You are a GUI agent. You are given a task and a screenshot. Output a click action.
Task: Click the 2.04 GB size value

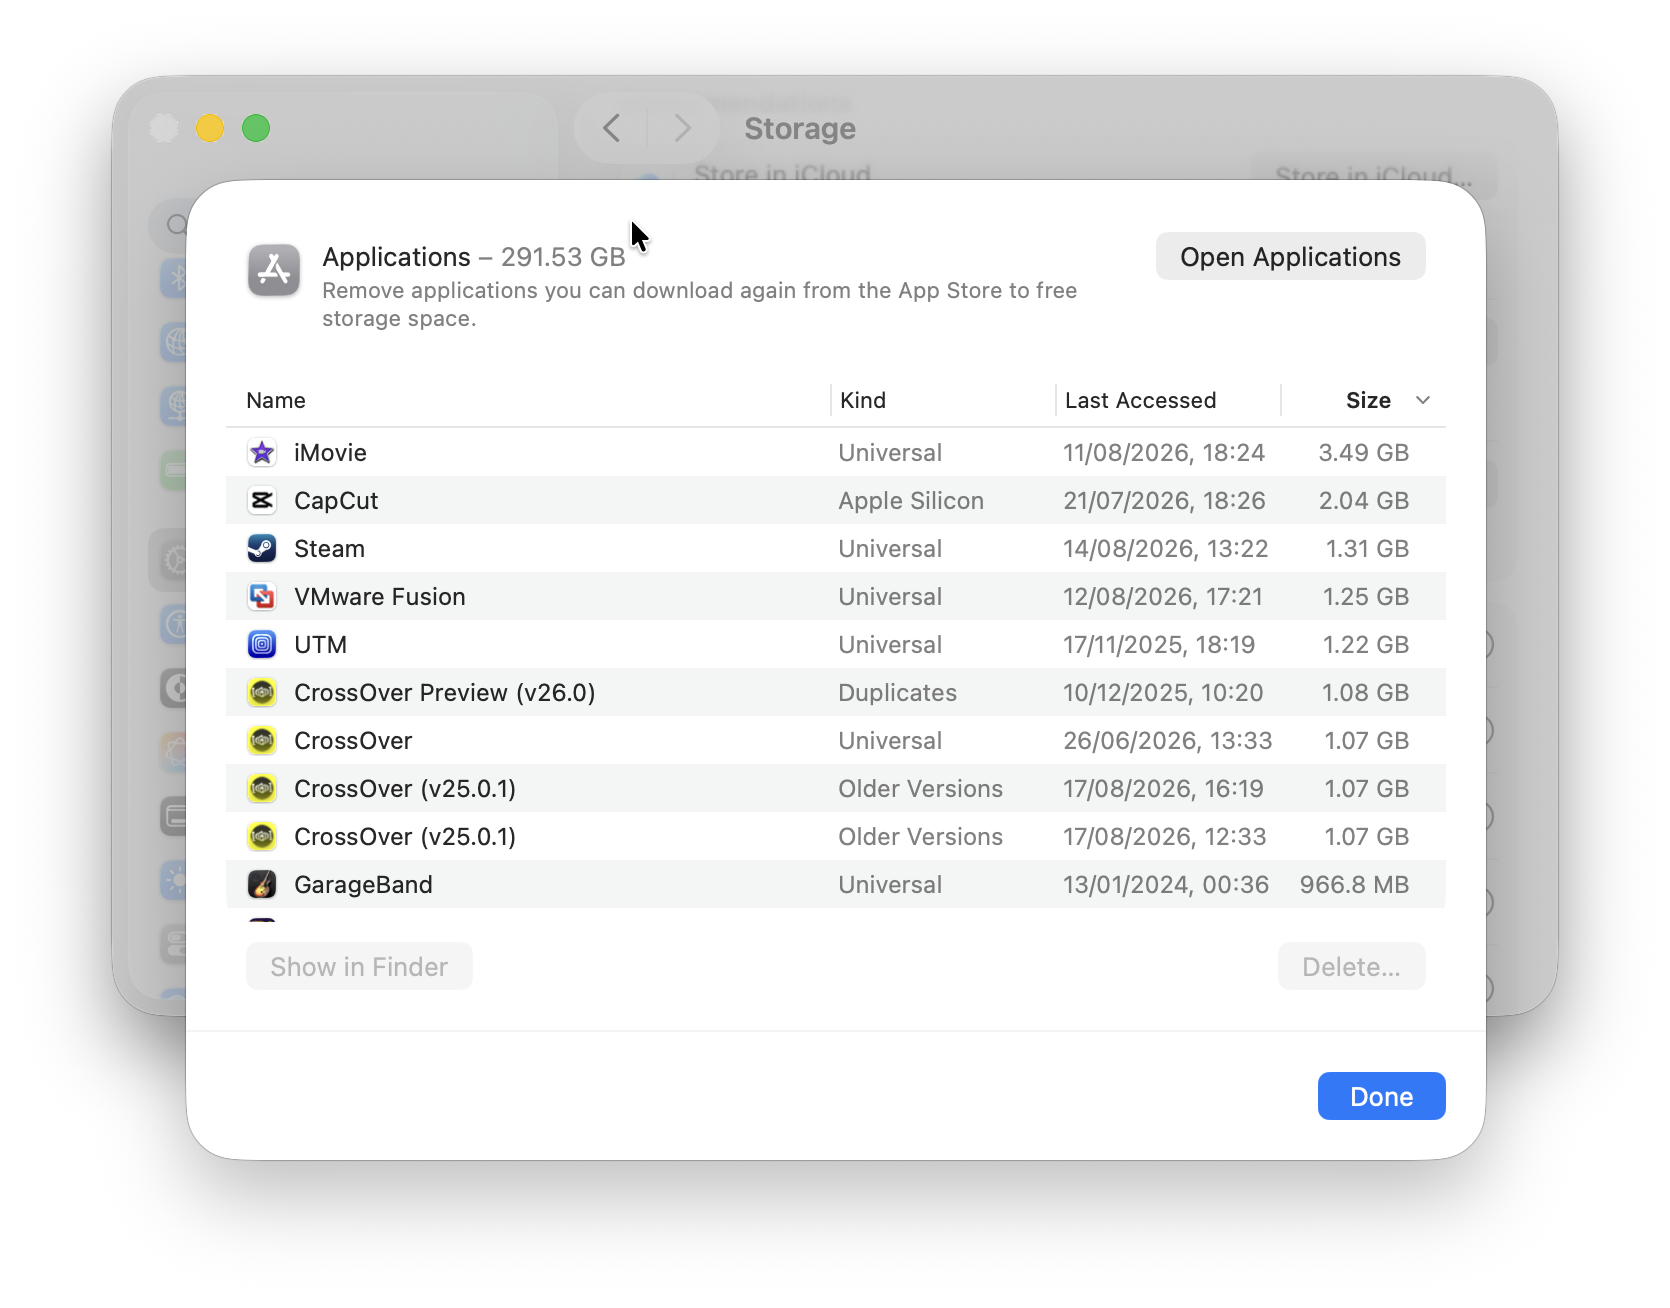click(x=1363, y=501)
